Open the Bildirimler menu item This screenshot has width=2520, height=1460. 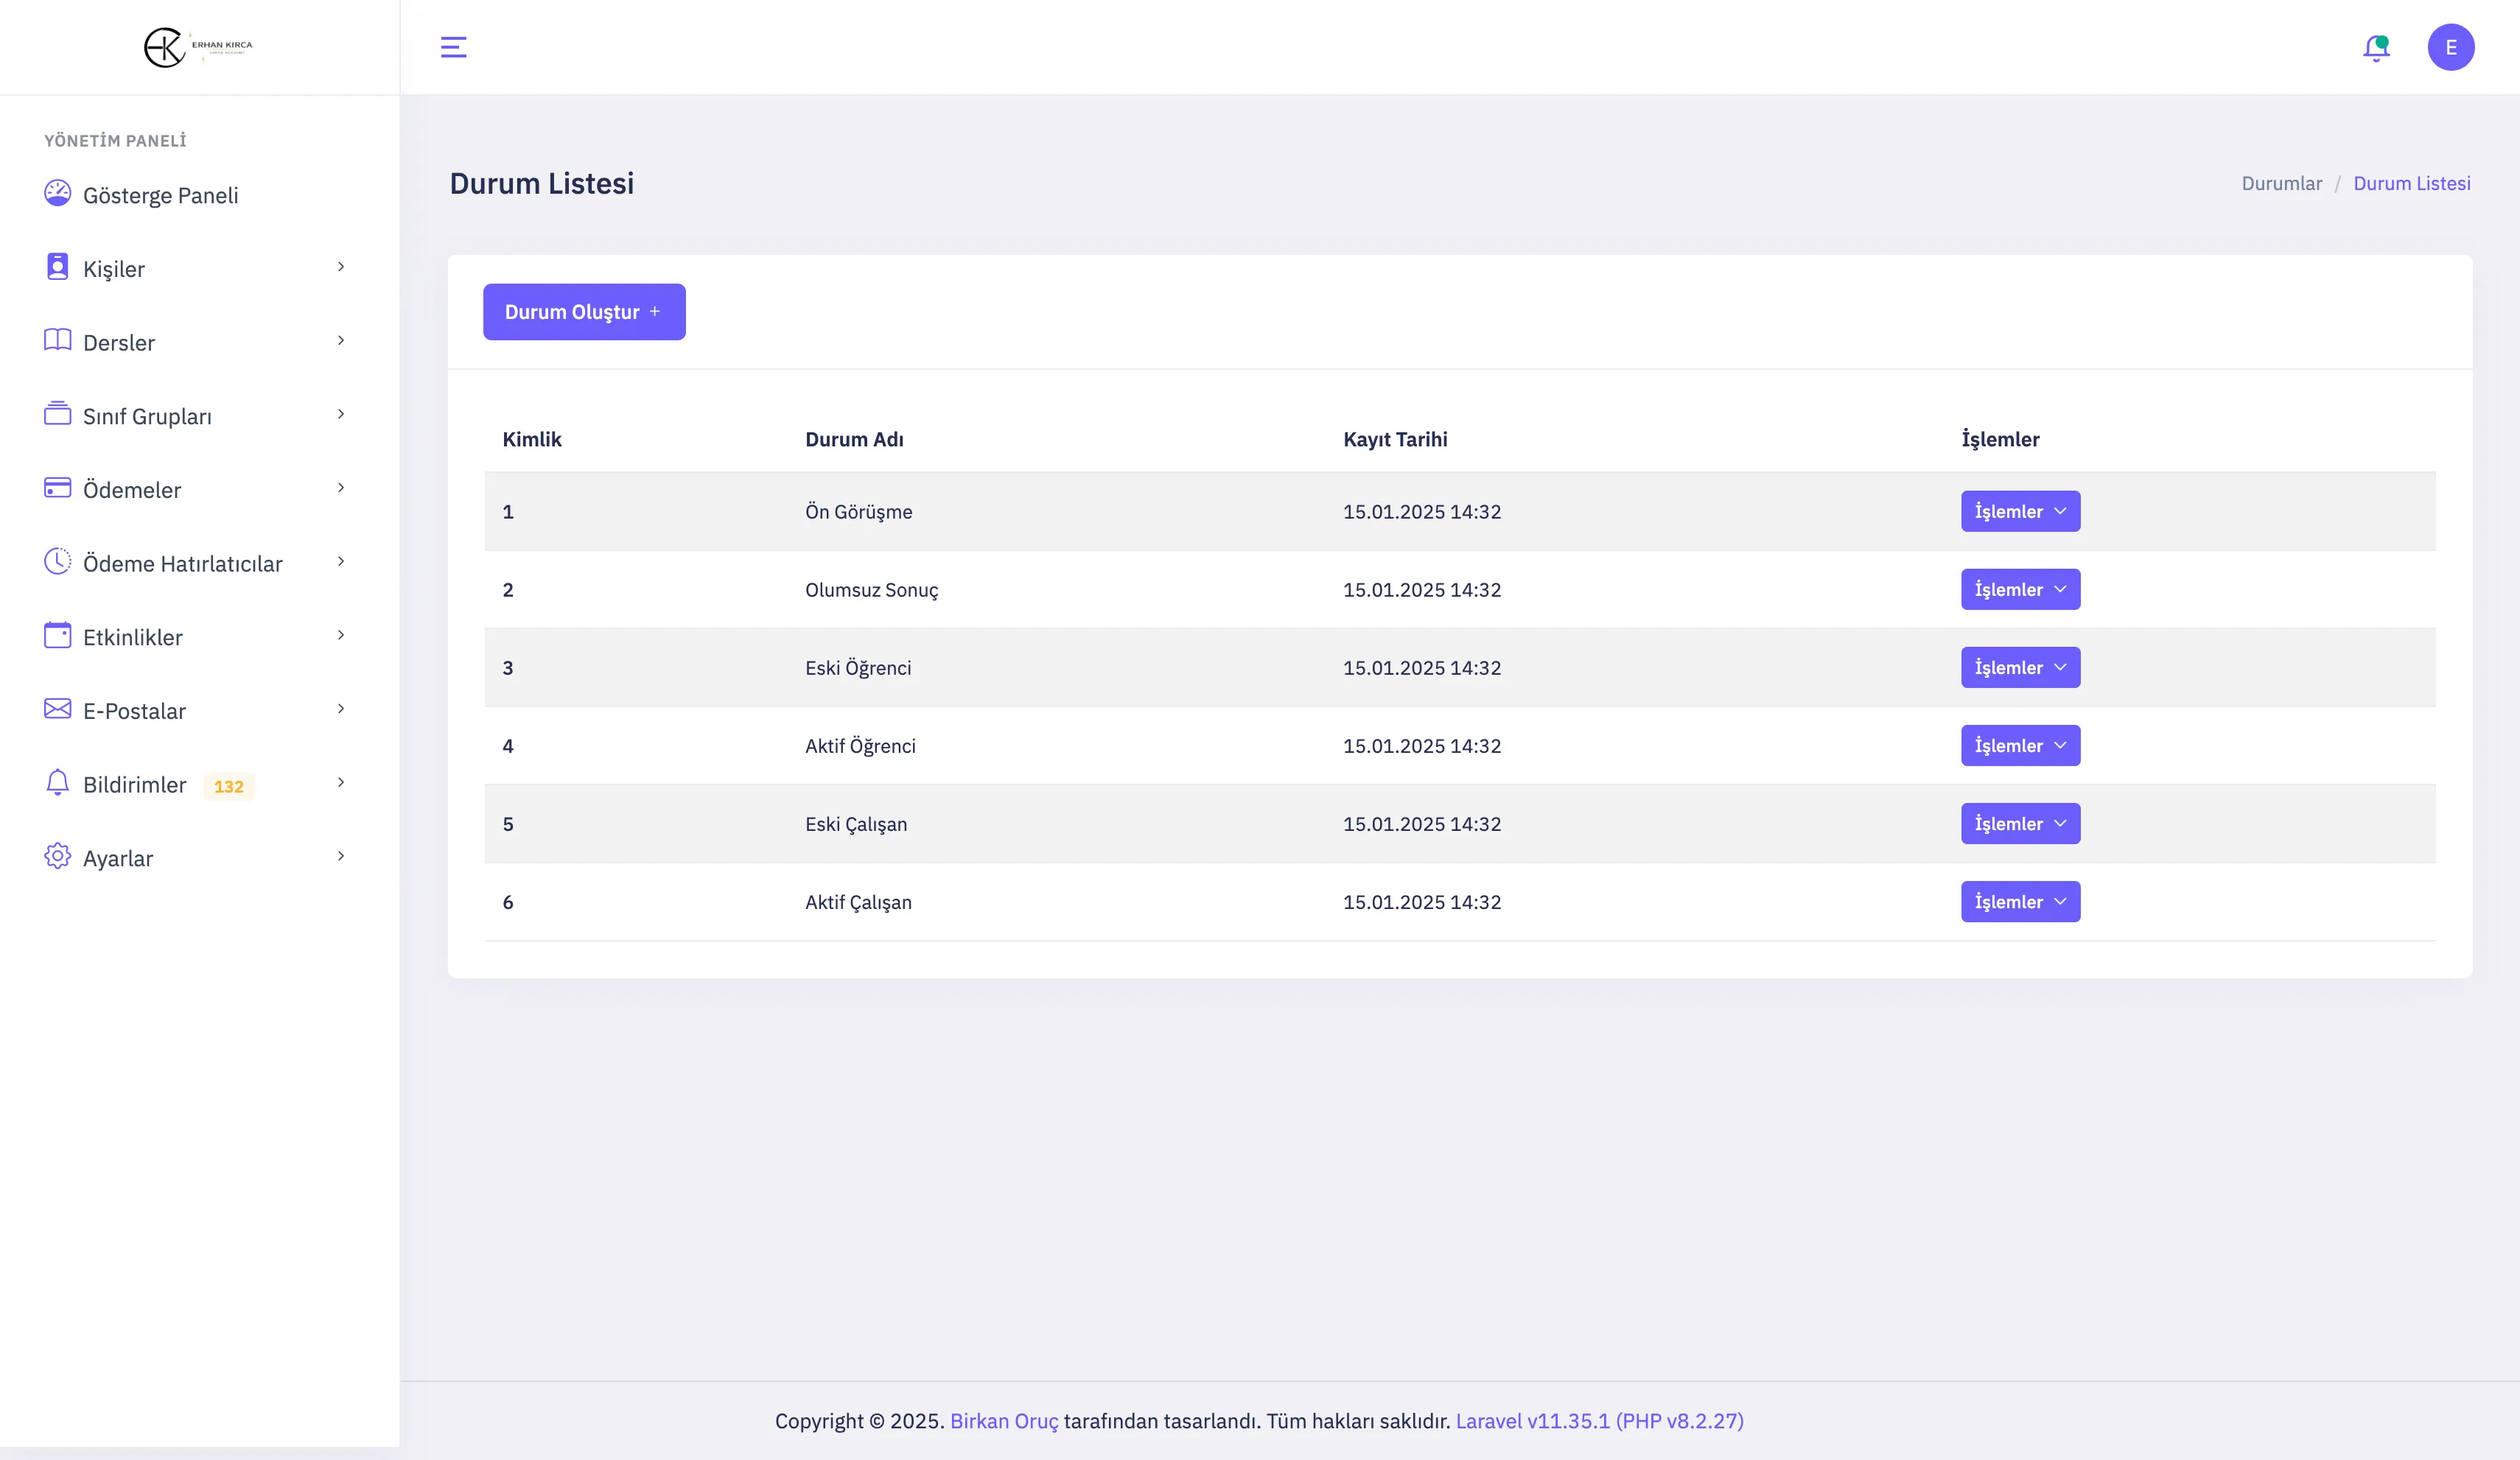(135, 785)
